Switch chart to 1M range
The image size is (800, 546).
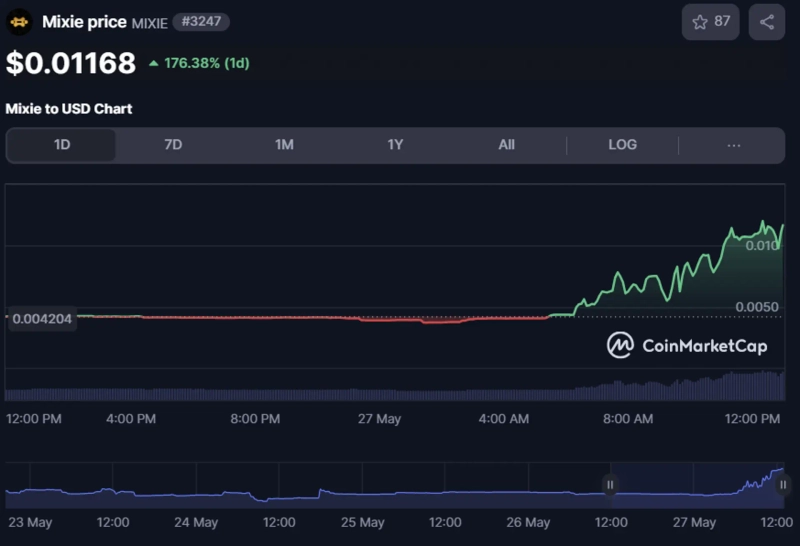click(x=284, y=145)
